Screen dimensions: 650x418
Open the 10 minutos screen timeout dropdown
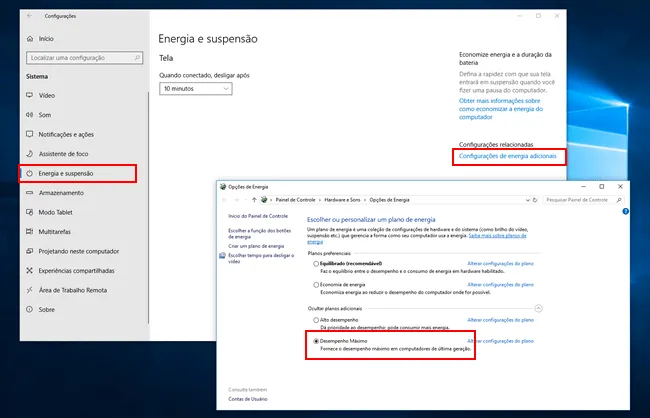coord(195,89)
